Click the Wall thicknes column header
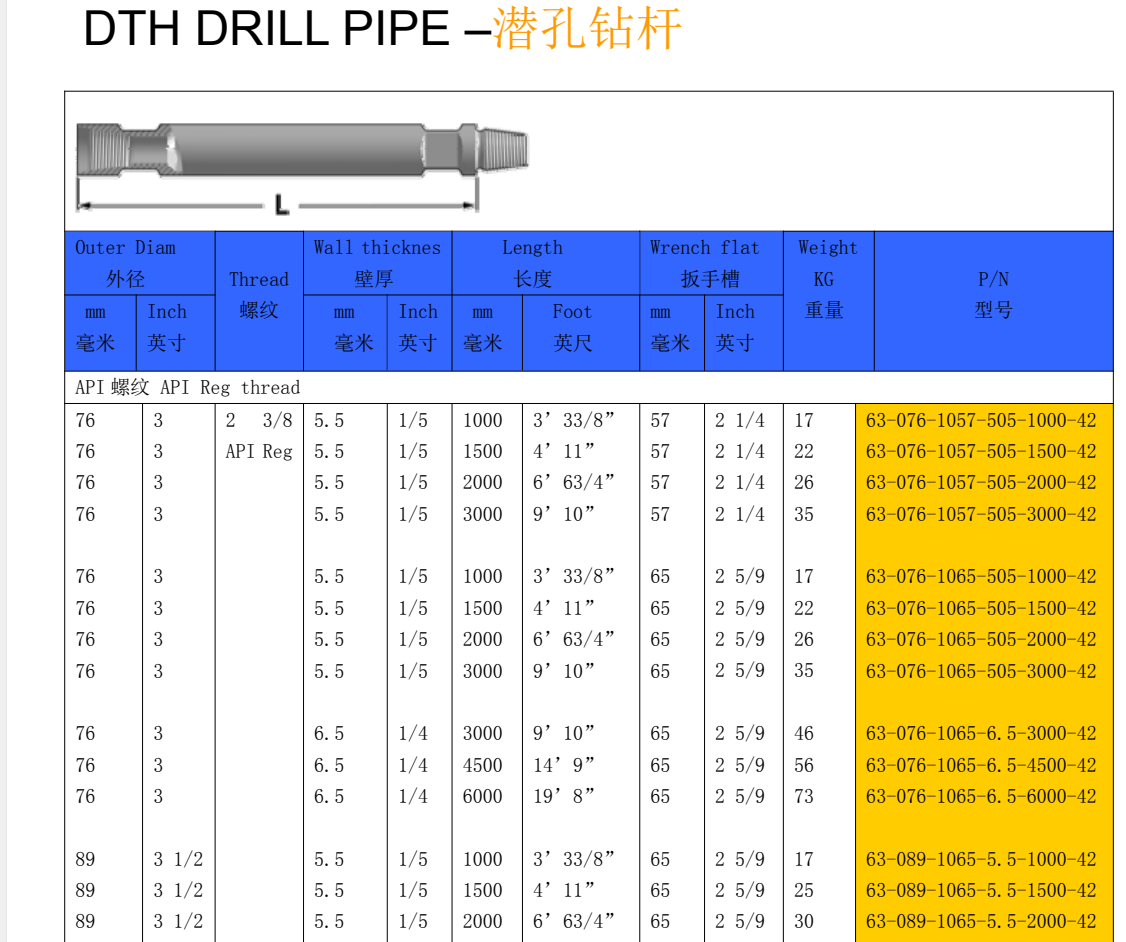This screenshot has height=942, width=1126. 376,263
